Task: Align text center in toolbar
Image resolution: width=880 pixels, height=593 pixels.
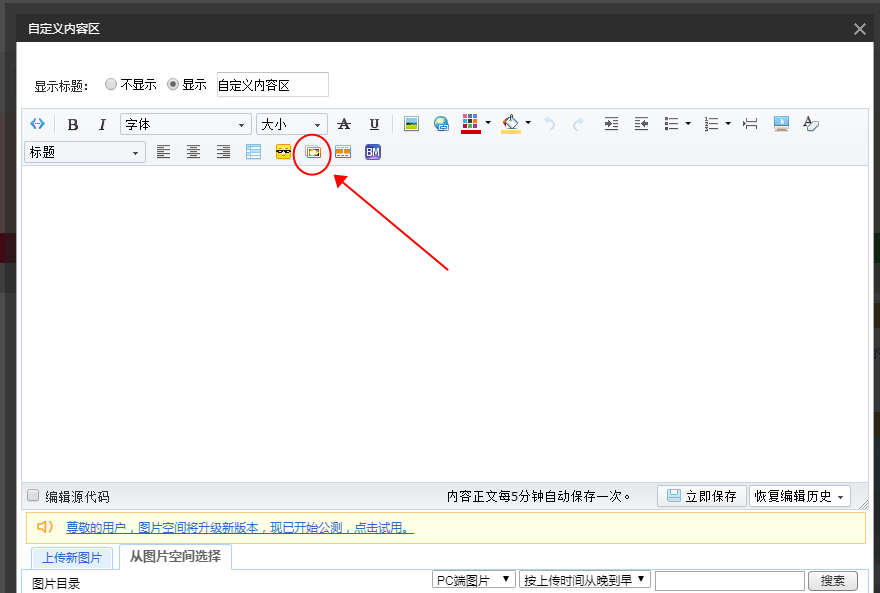Action: coord(193,152)
